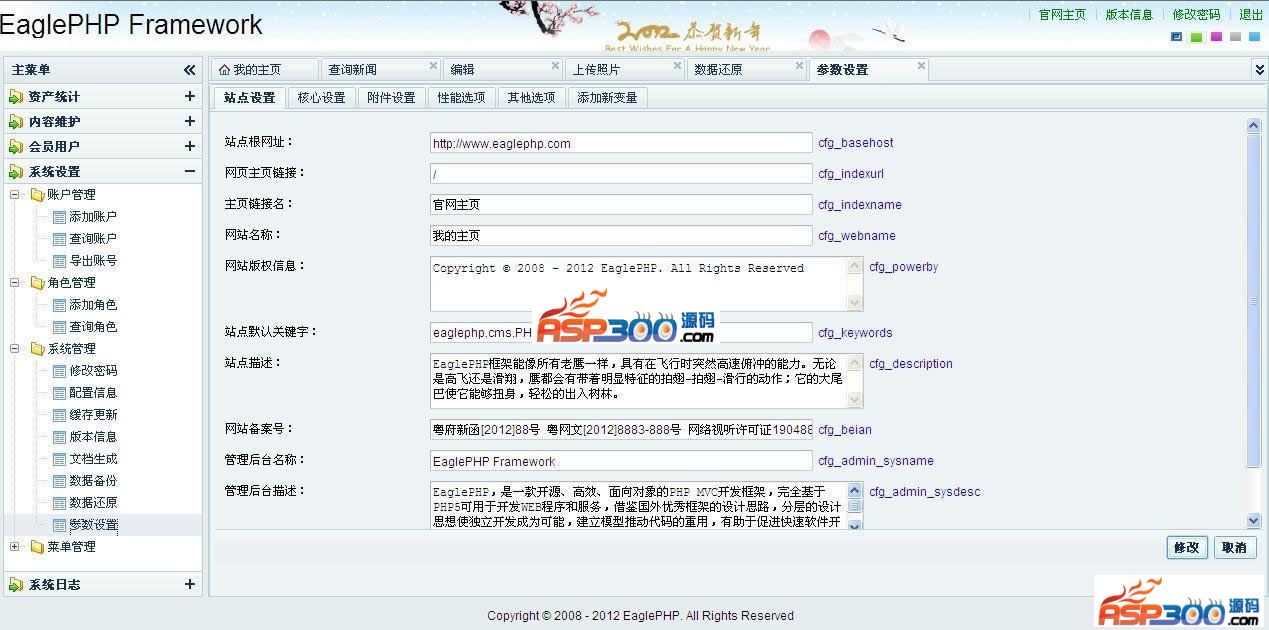The width and height of the screenshot is (1269, 630).
Task: Open the 版本信息 header link
Action: coord(1129,15)
